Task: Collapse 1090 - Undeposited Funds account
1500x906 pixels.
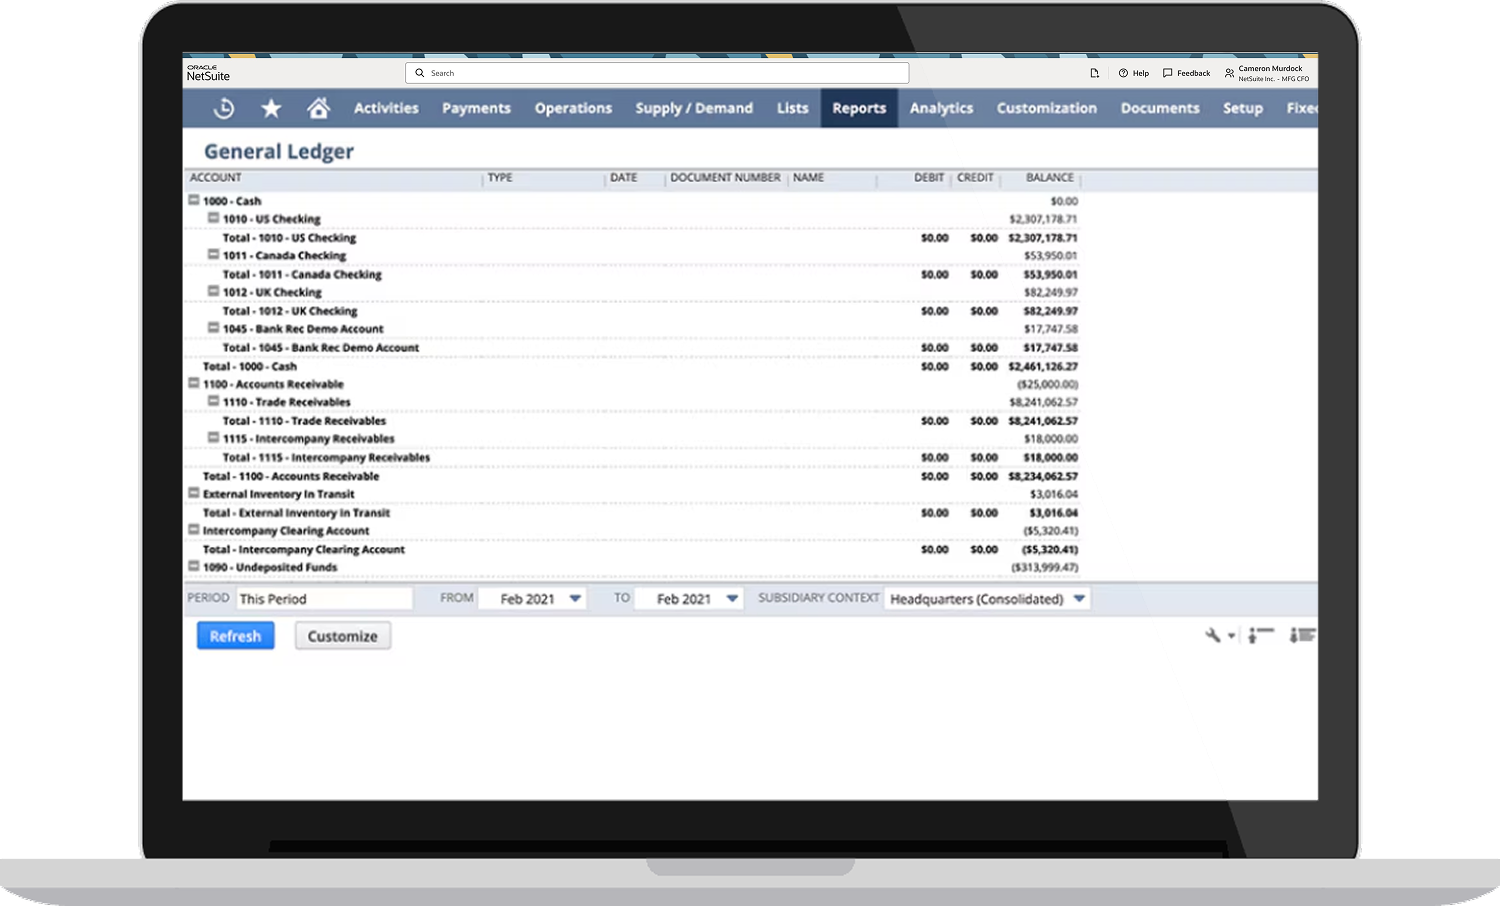Action: tap(194, 566)
